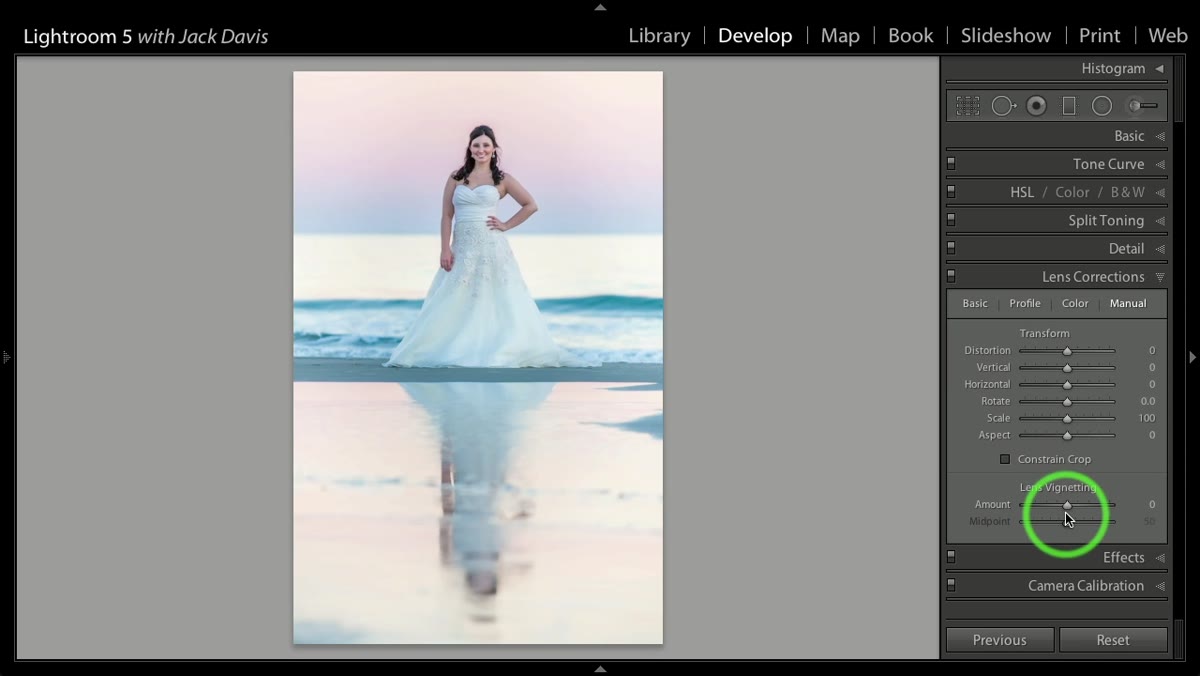Click the Vertical transform slider handle
Image resolution: width=1200 pixels, height=676 pixels.
click(1067, 368)
